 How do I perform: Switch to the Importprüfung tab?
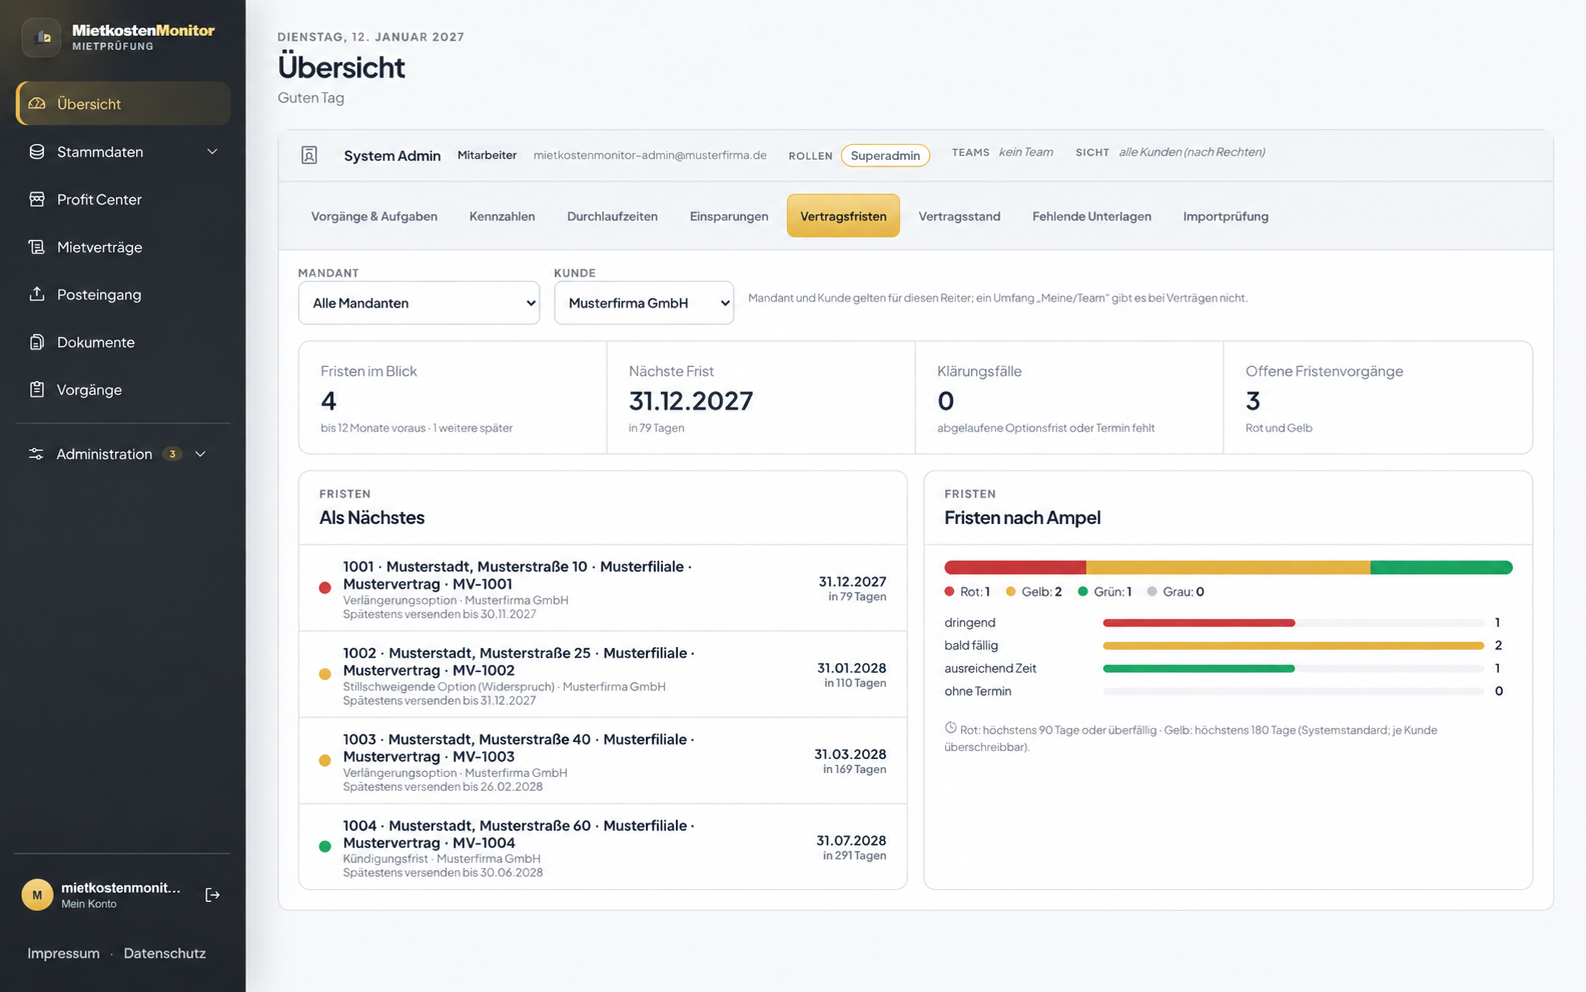pos(1225,216)
